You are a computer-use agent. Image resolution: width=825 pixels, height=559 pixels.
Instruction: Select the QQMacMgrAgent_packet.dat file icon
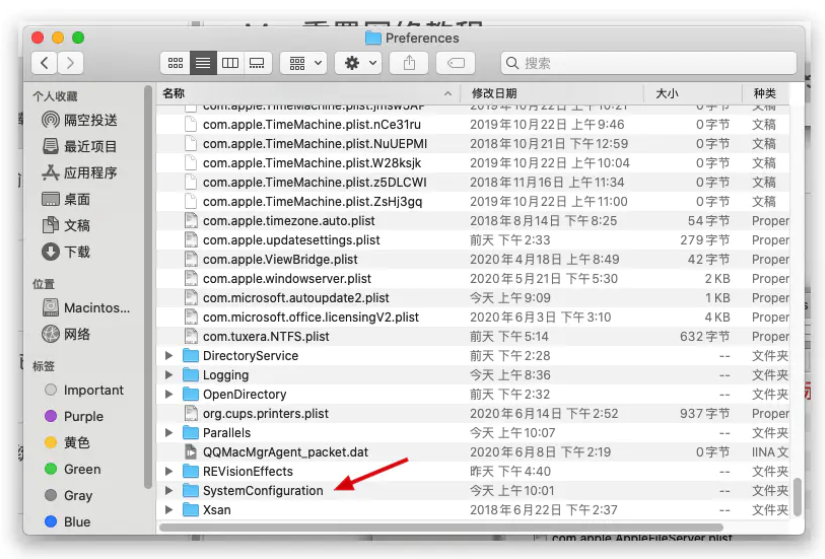(190, 452)
